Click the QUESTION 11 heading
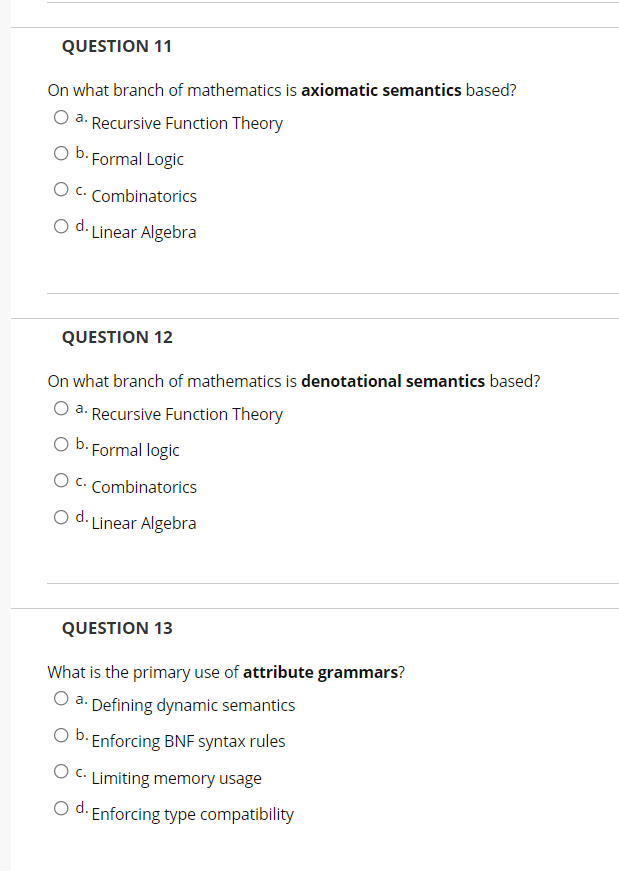This screenshot has width=619, height=871. pos(117,46)
